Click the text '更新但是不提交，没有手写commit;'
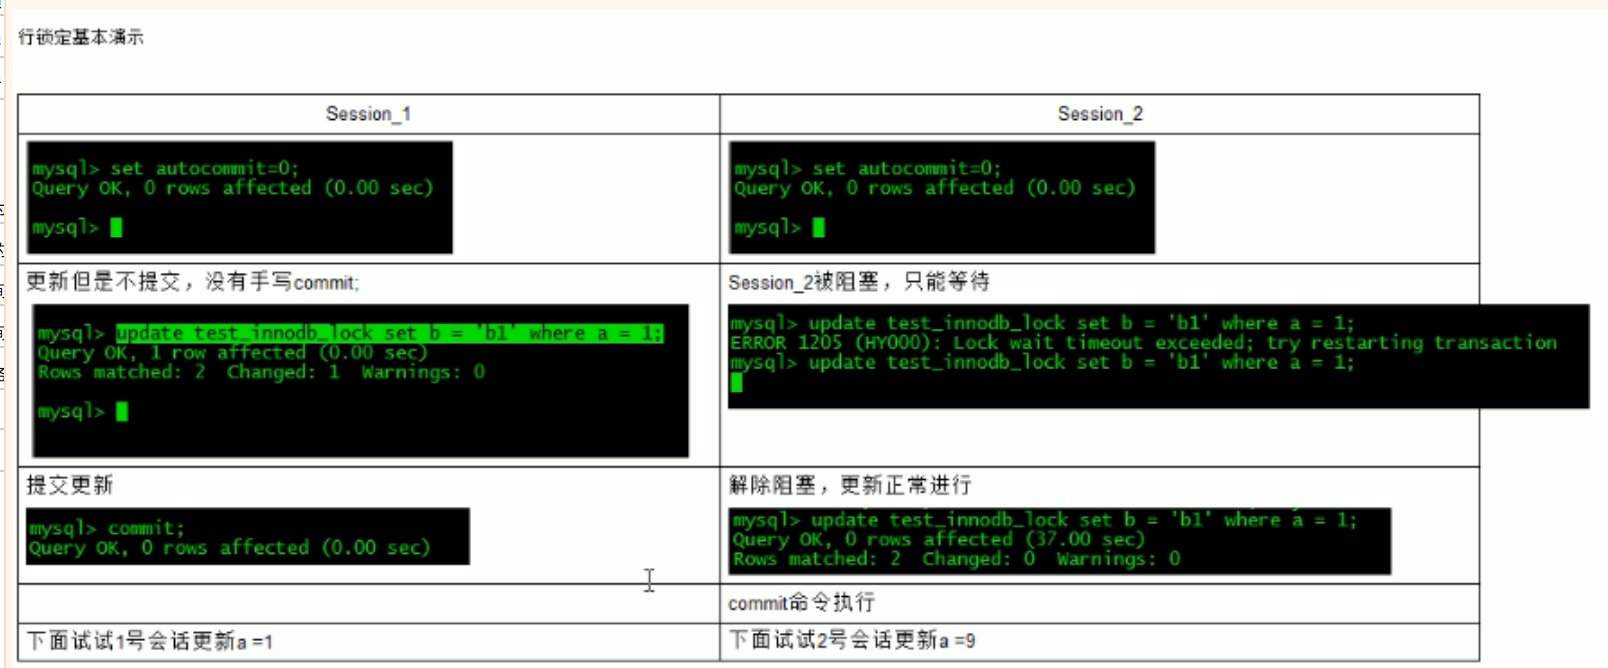This screenshot has width=1608, height=668. tap(192, 282)
